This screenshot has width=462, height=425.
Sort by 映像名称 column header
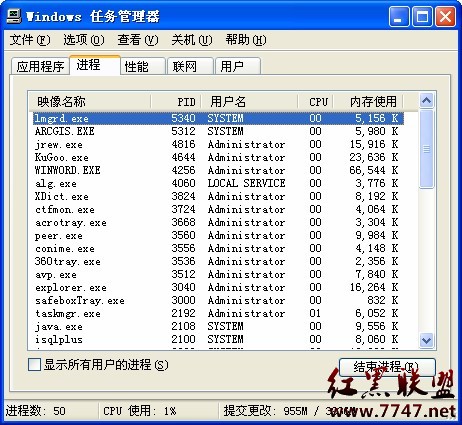point(90,101)
